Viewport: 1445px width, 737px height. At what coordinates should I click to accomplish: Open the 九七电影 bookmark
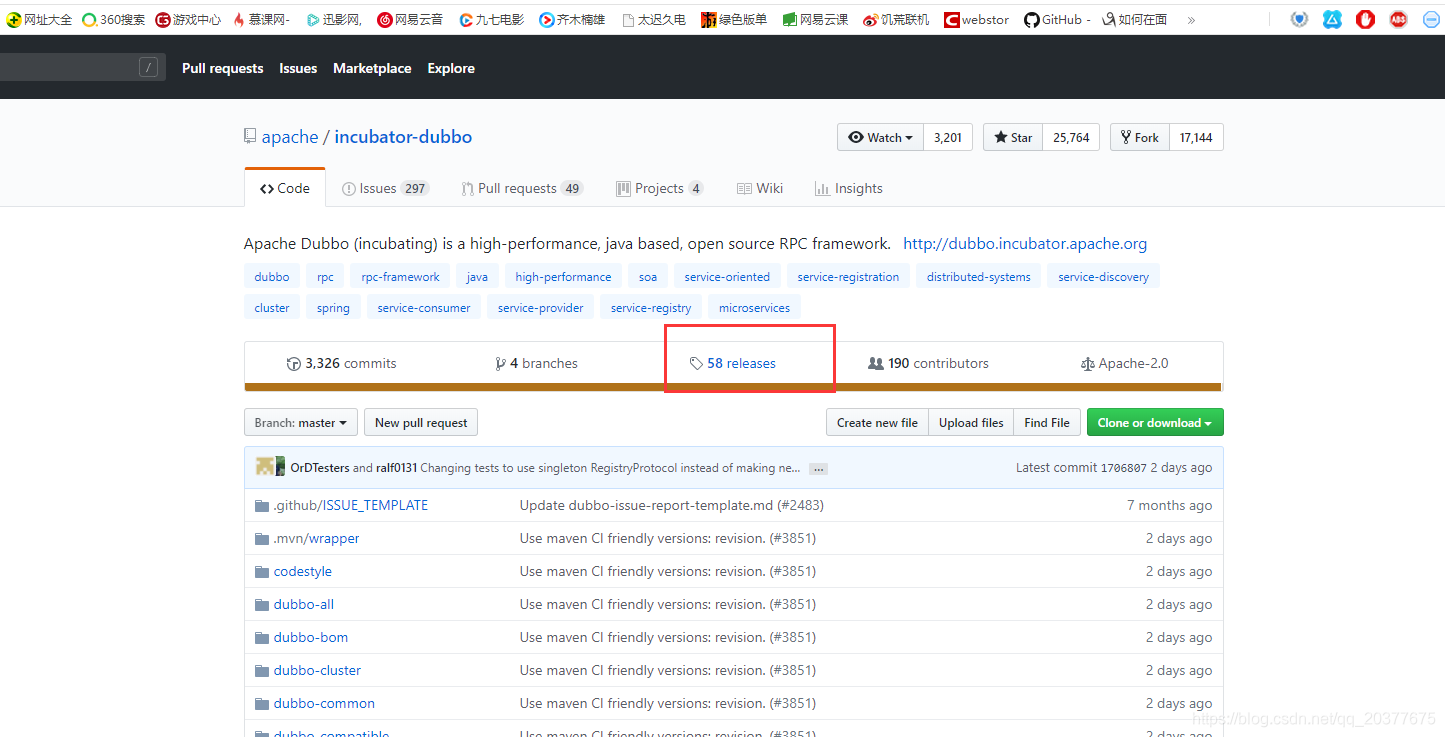(x=491, y=19)
